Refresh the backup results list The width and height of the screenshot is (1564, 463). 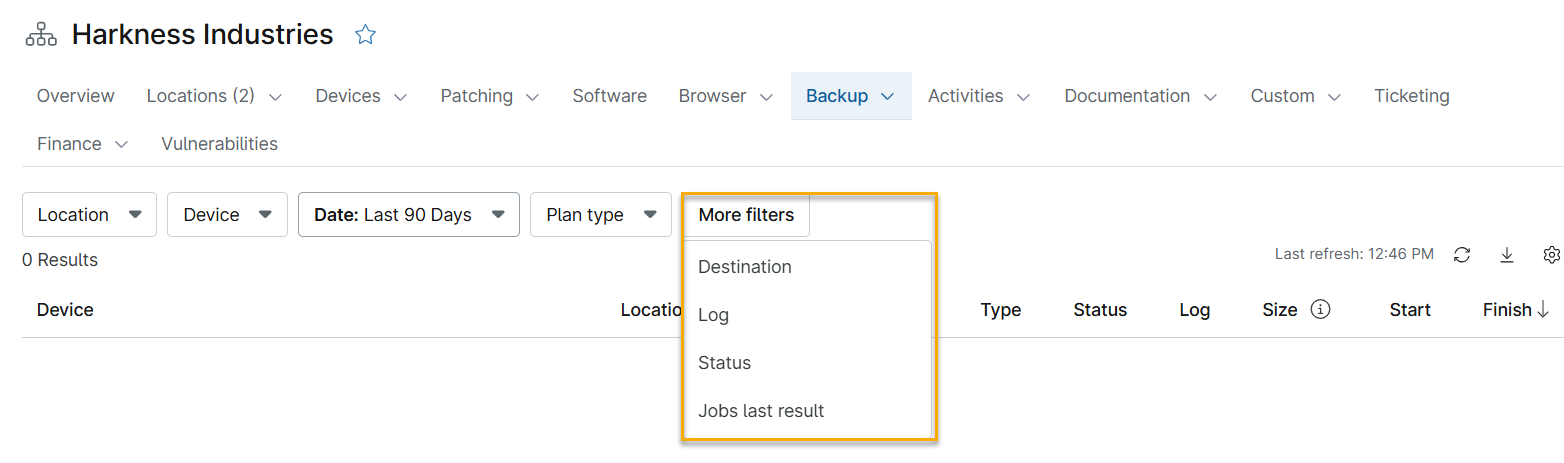click(1461, 255)
